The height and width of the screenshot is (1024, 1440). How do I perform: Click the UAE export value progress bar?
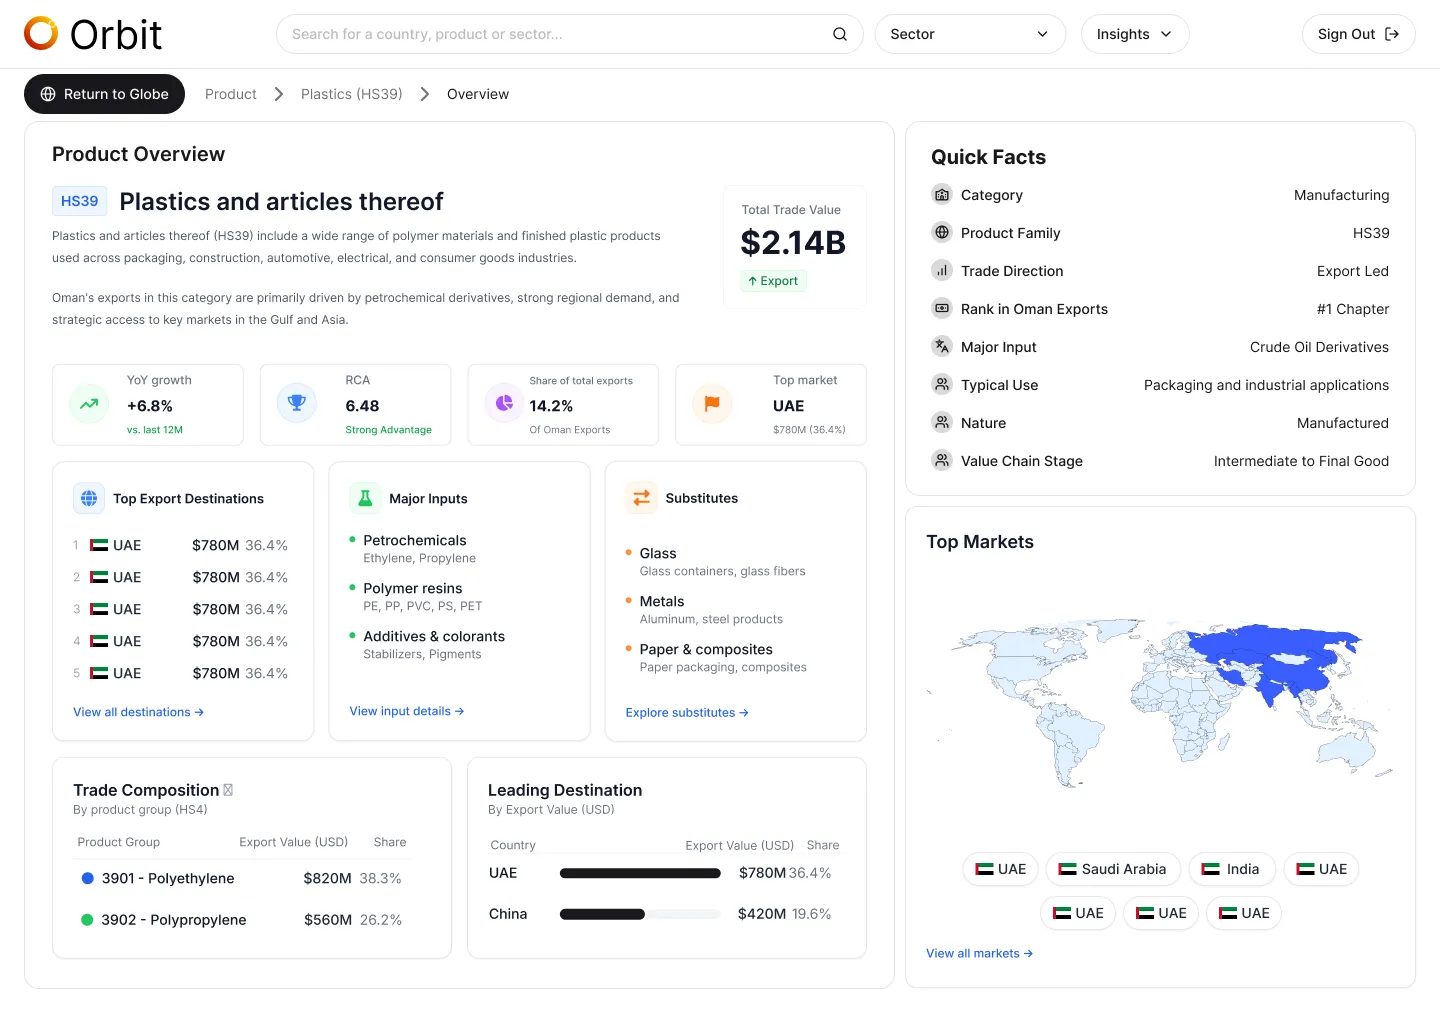coord(640,873)
